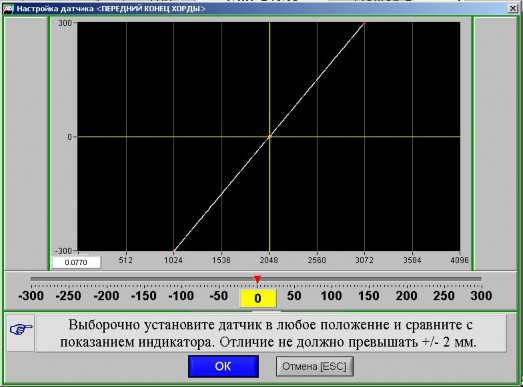
Task: Cancel via the Отмена [ESC] button
Action: [314, 366]
